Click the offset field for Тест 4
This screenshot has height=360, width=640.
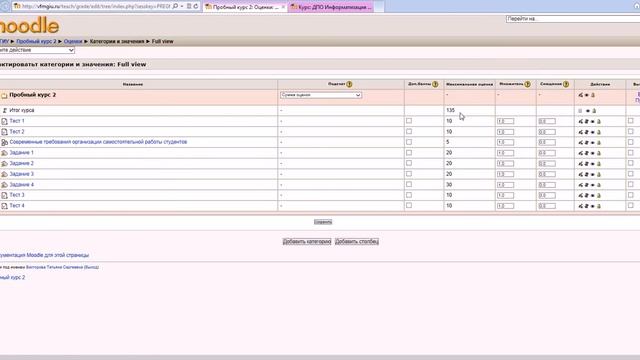547,206
